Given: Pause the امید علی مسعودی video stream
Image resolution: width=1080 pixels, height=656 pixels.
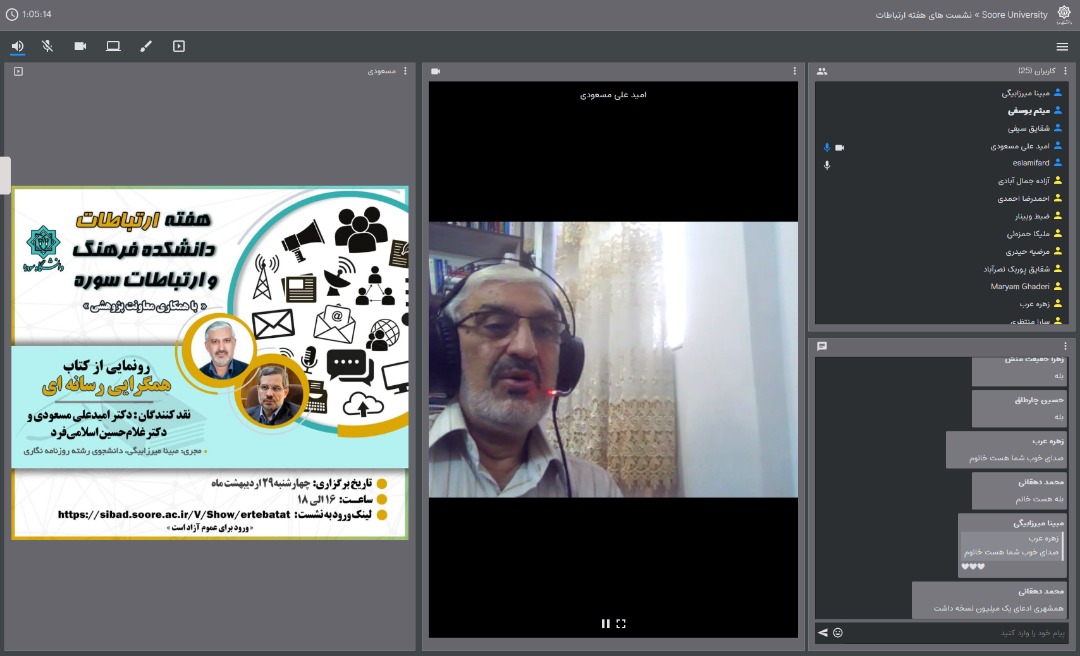Looking at the screenshot, I should click(x=605, y=624).
